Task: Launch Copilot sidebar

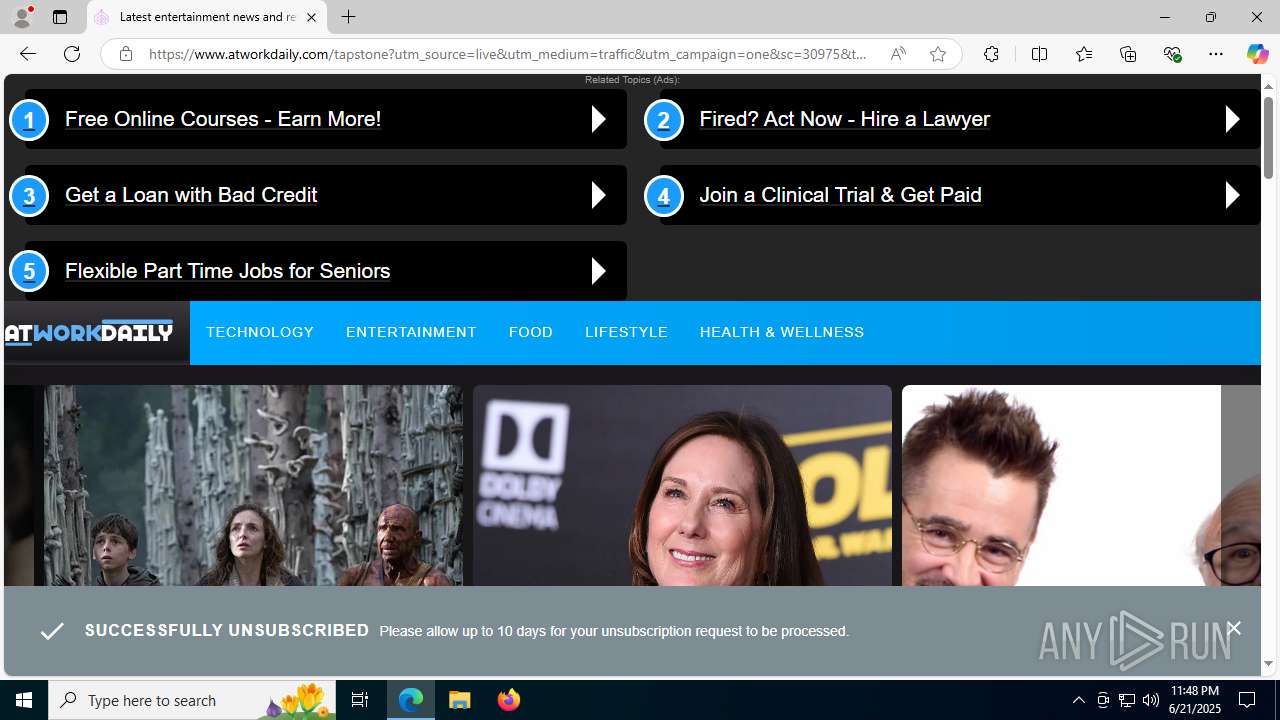Action: tap(1257, 54)
